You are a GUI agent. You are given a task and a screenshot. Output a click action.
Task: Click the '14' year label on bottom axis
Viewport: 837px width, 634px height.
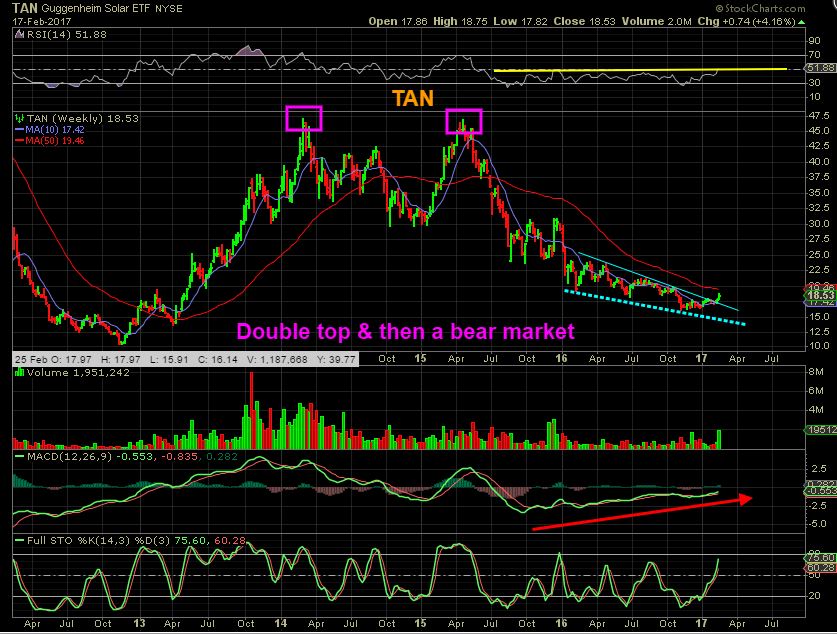(281, 623)
